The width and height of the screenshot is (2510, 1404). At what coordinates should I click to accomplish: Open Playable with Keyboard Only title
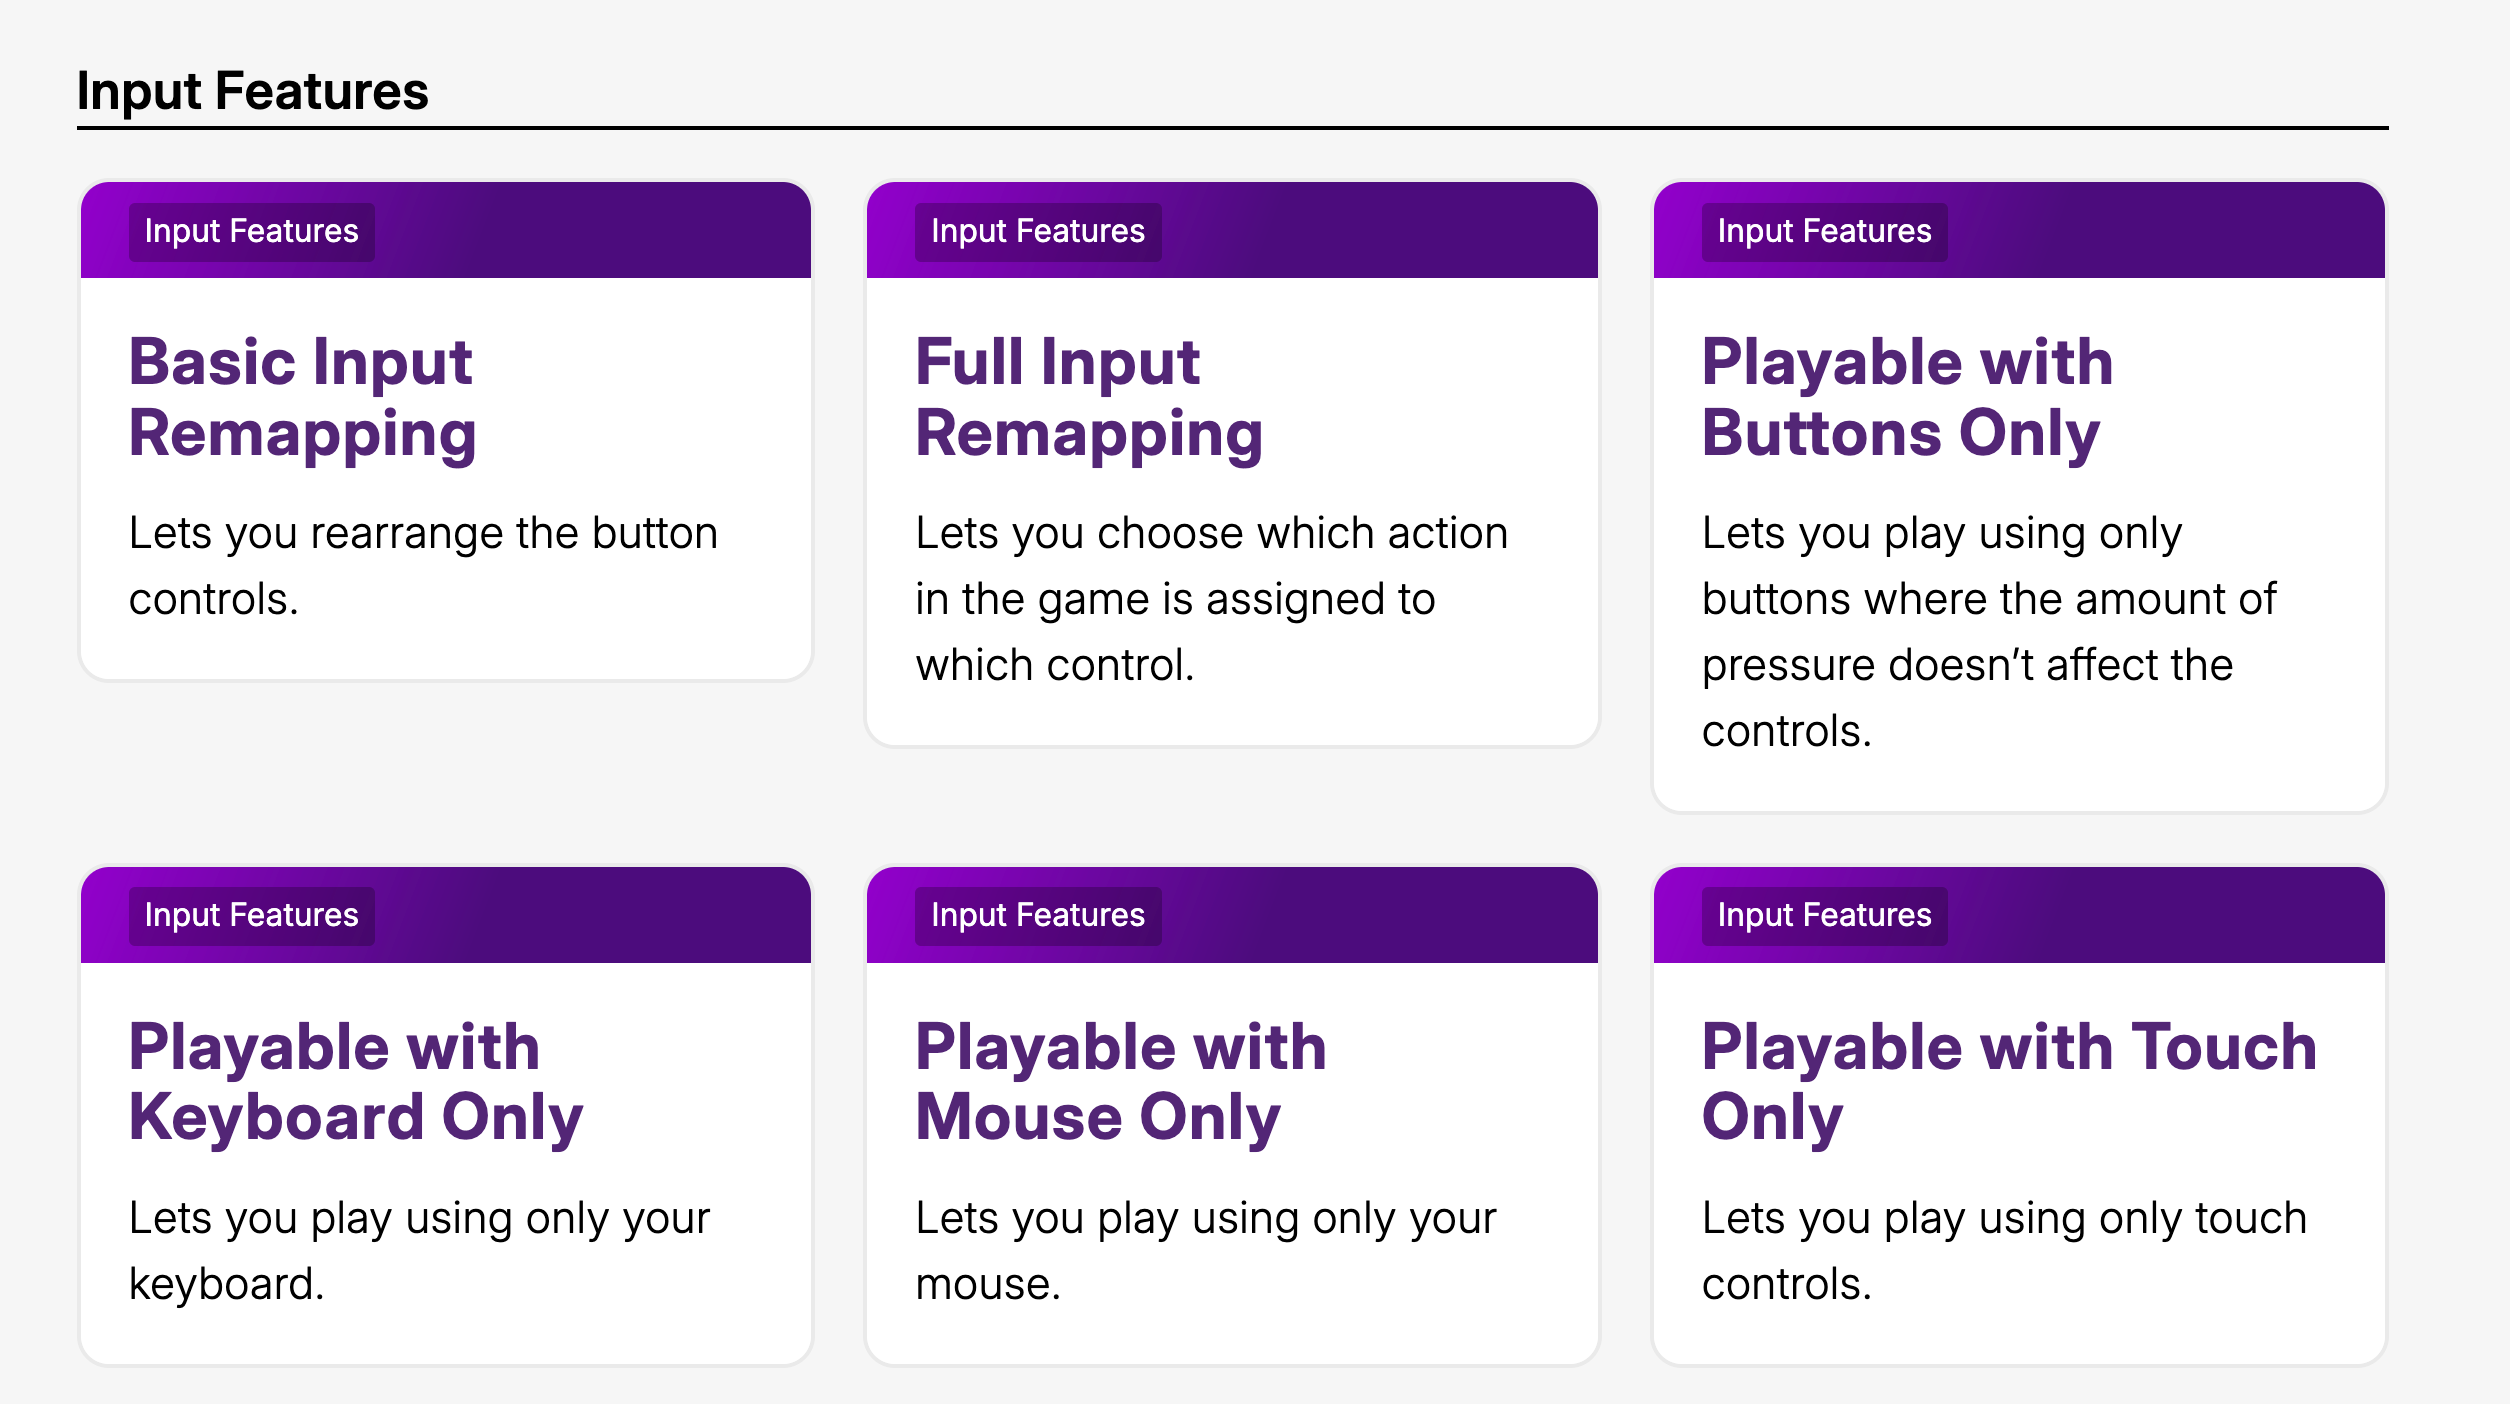(355, 1081)
